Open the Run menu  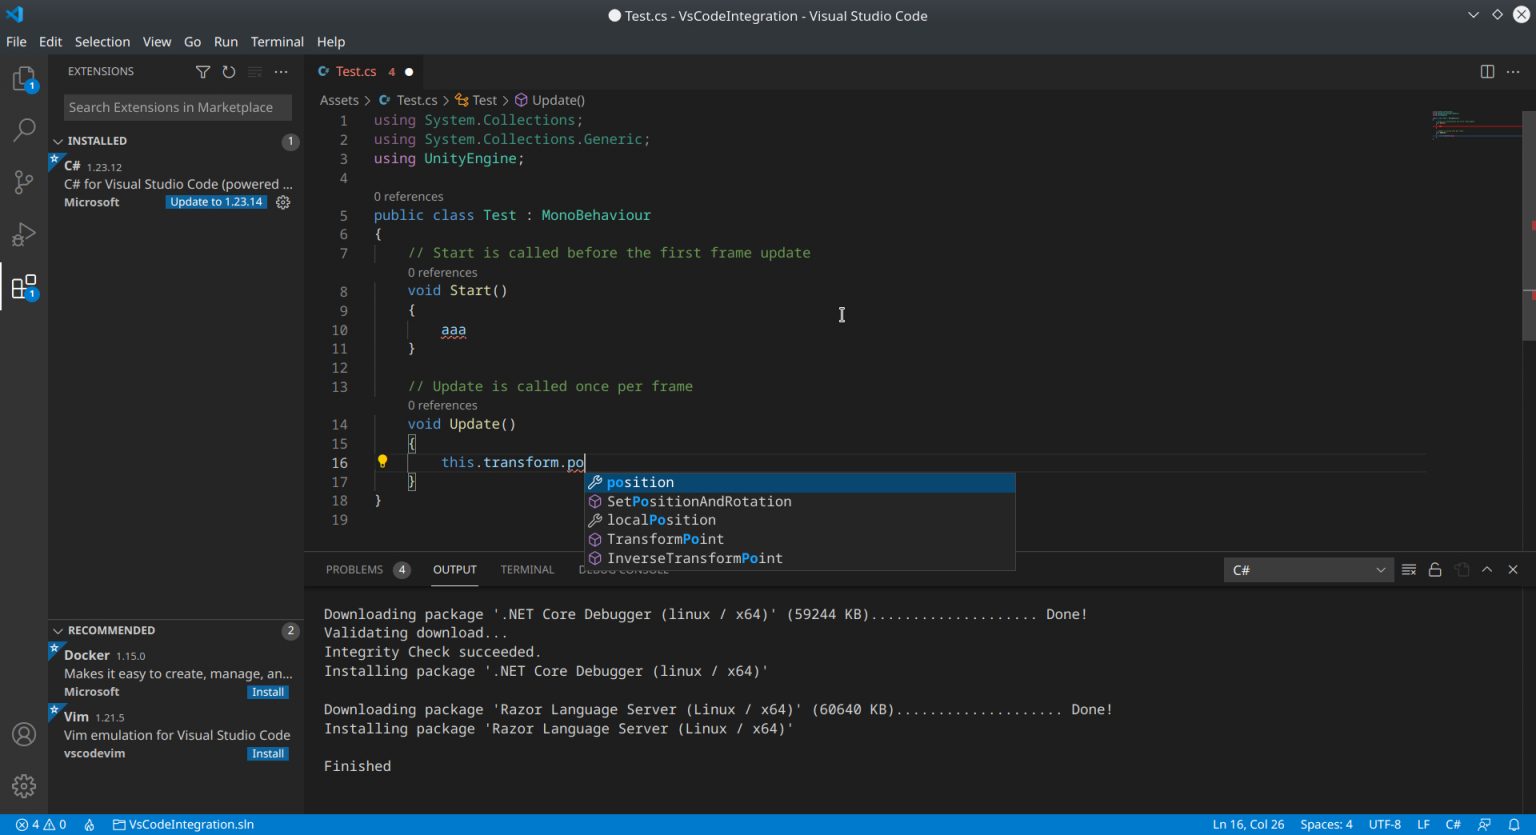click(x=226, y=42)
